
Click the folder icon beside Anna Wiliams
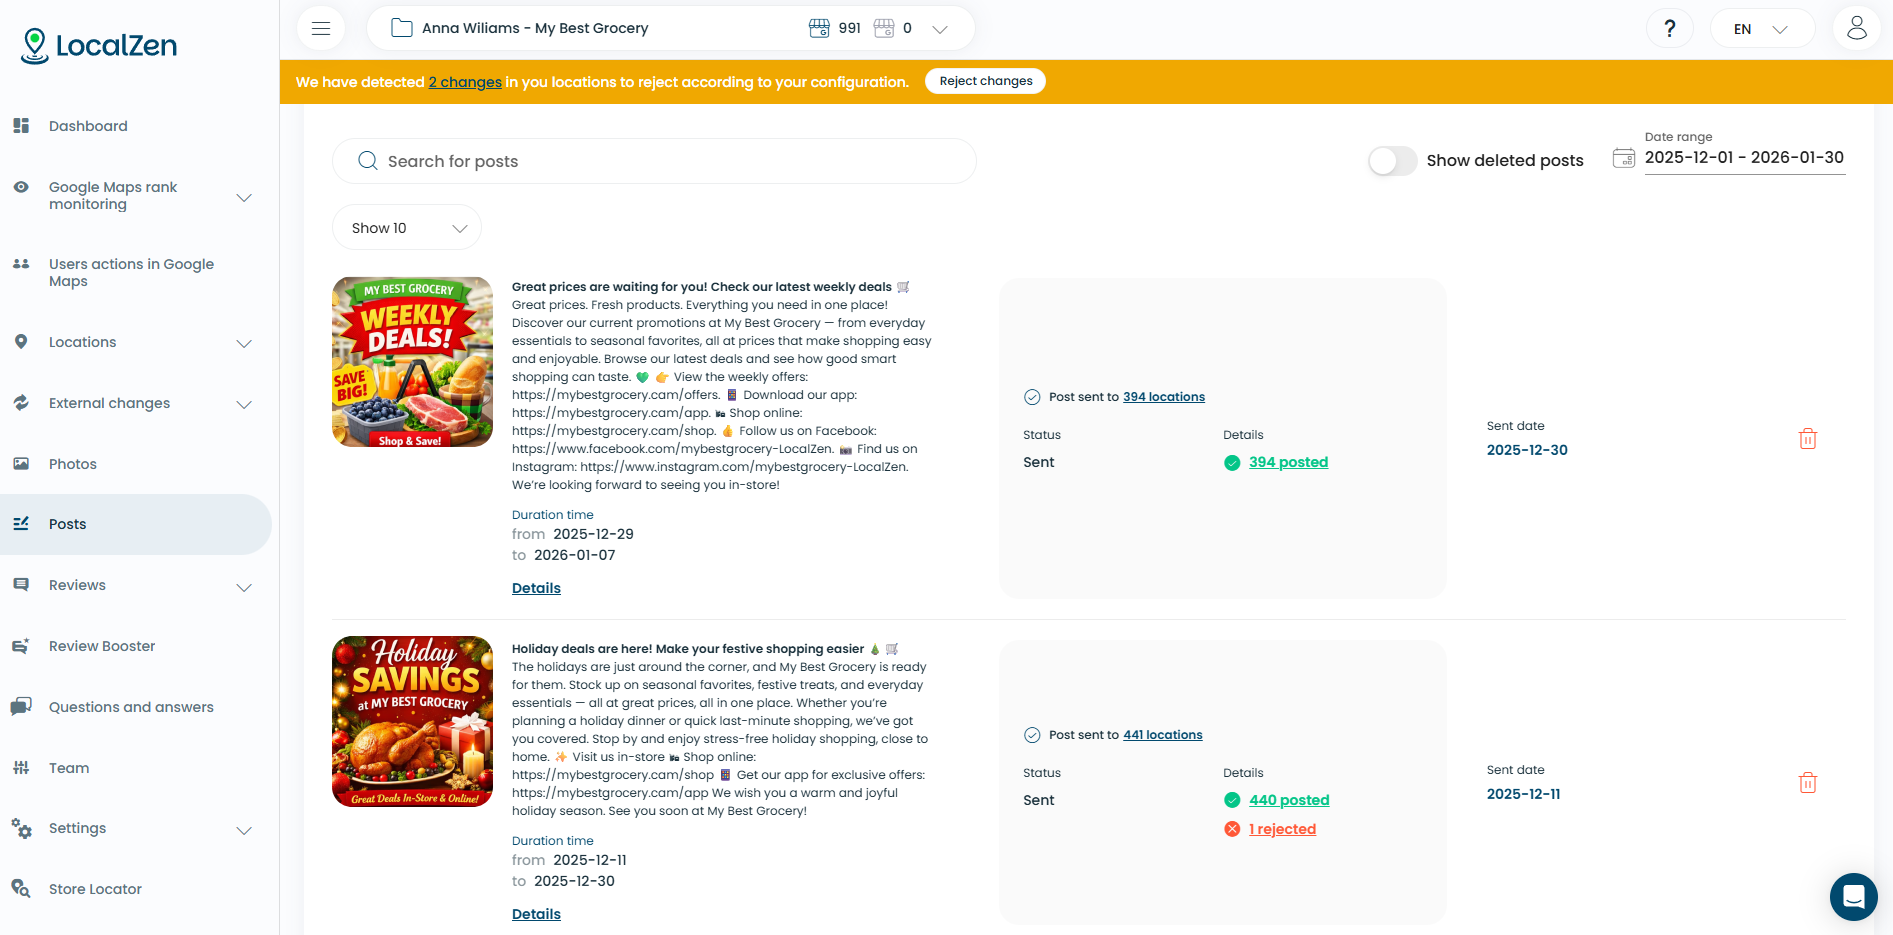tap(402, 28)
